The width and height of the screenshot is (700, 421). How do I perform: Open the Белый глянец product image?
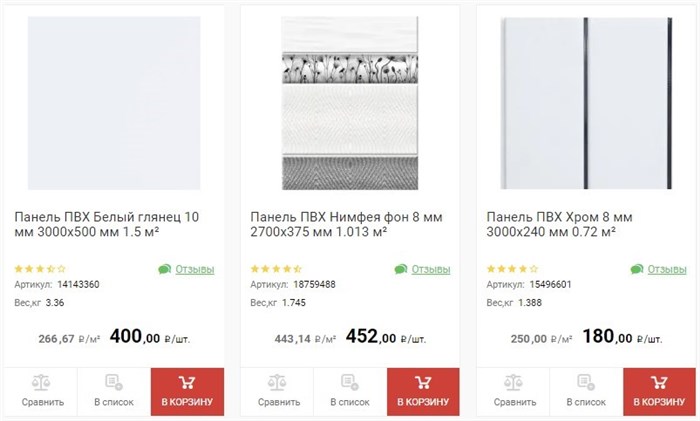pyautogui.click(x=114, y=103)
